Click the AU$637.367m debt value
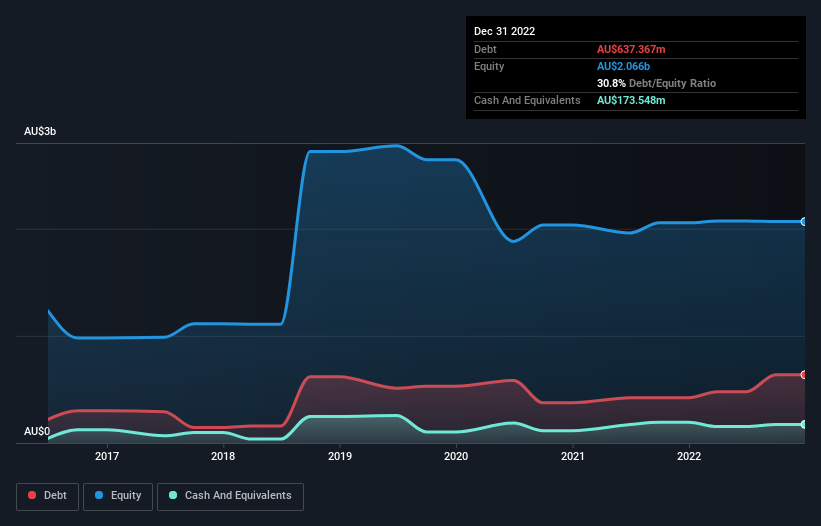The width and height of the screenshot is (821, 526). [x=631, y=49]
